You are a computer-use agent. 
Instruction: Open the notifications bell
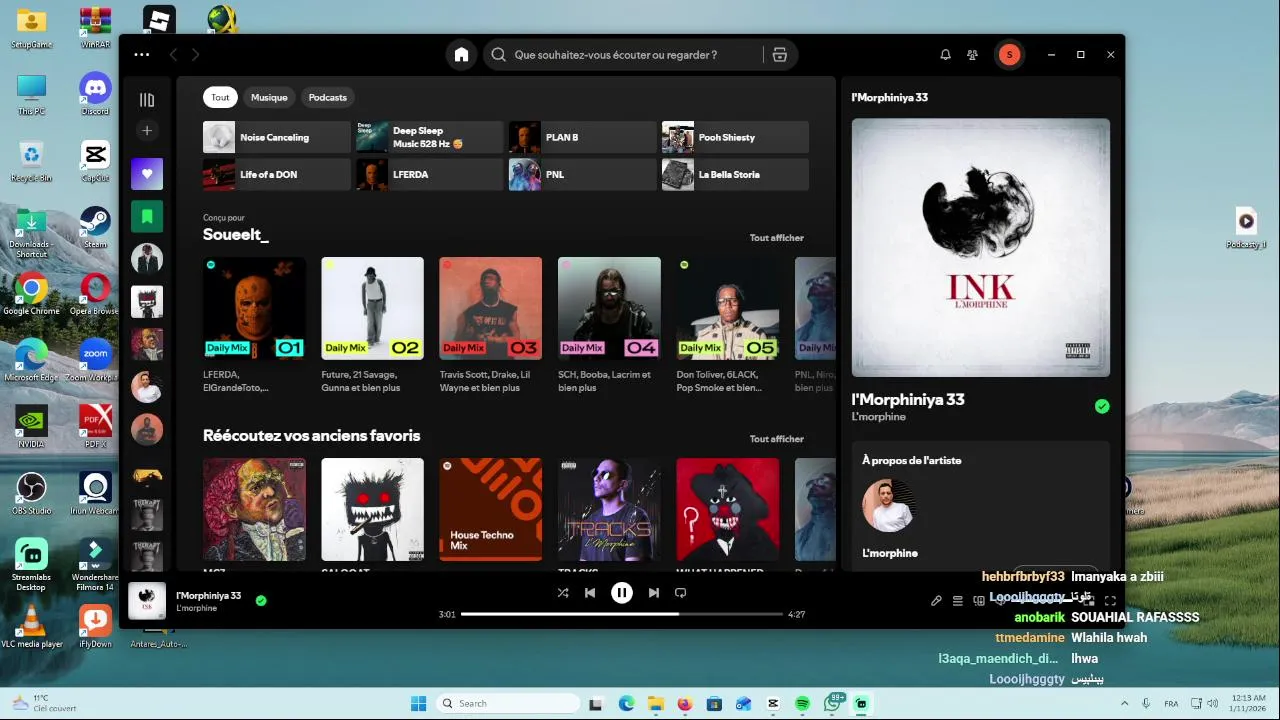[x=945, y=55]
